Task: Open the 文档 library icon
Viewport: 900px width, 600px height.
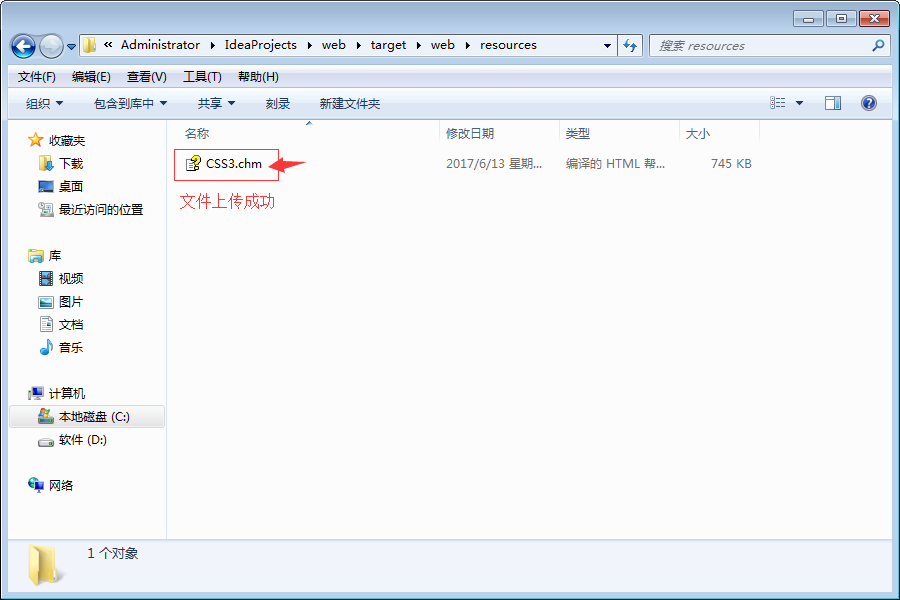Action: [46, 324]
